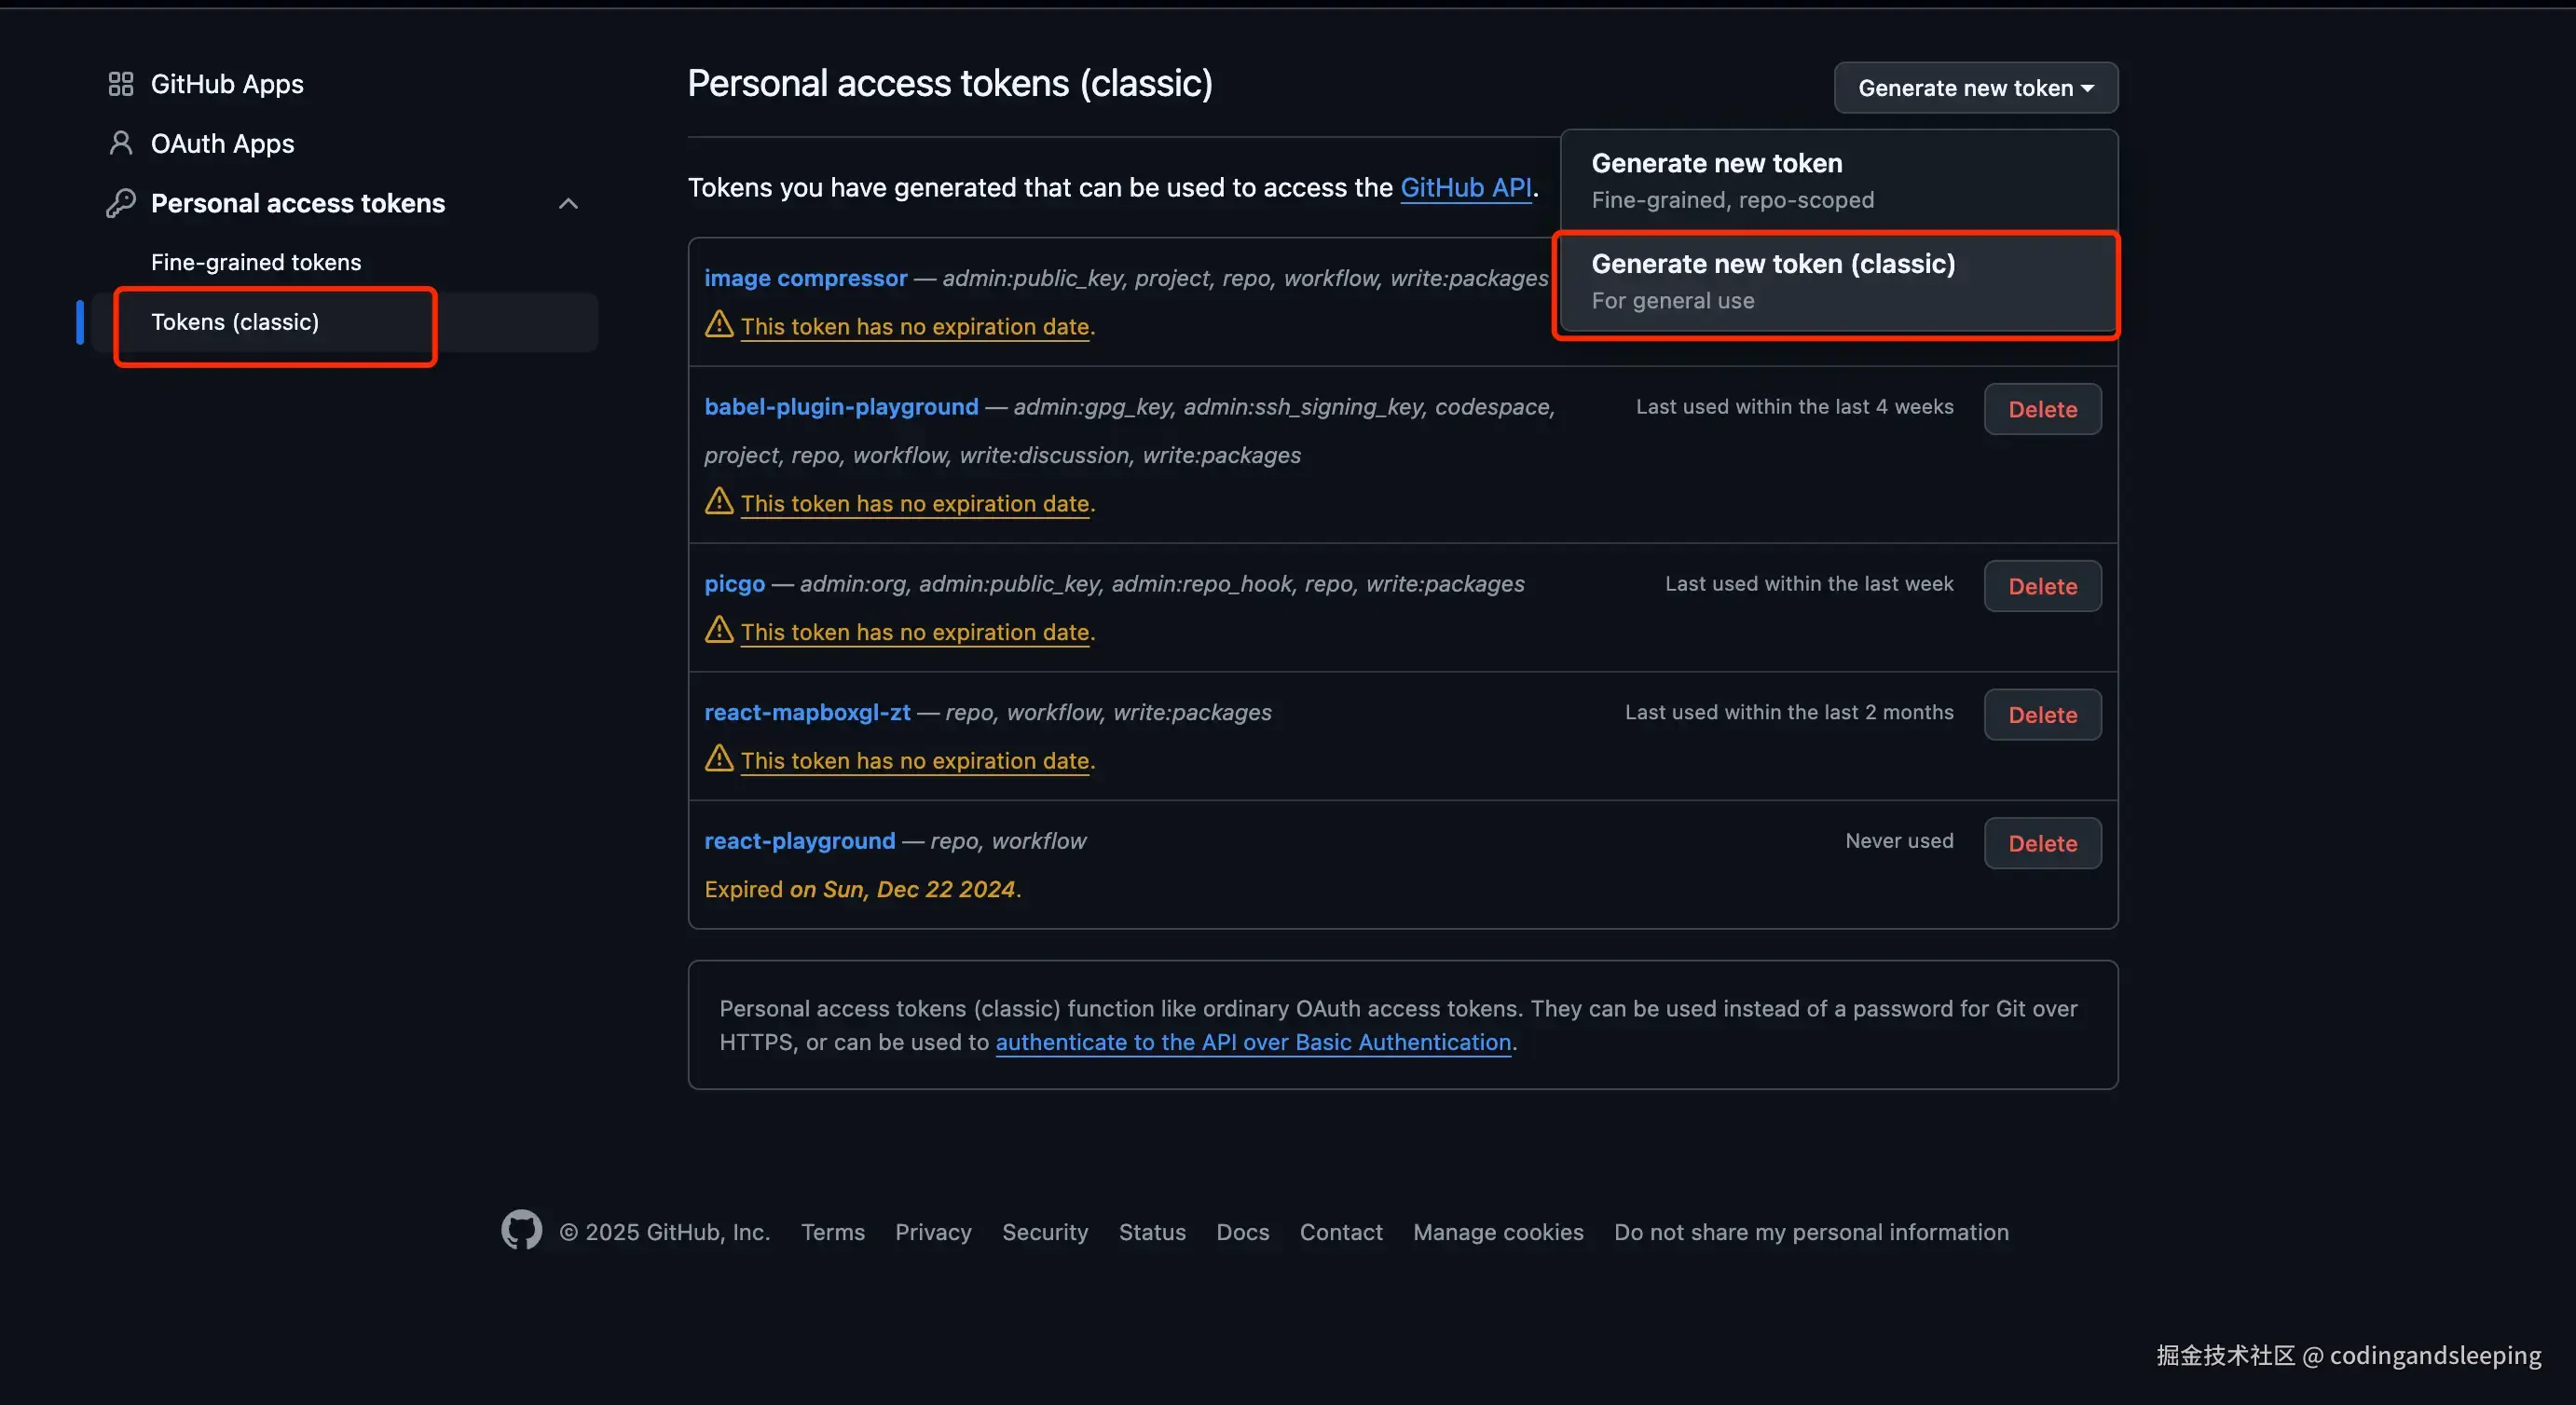Select Fine-grained tokens in sidebar
The width and height of the screenshot is (2576, 1405).
(x=256, y=262)
